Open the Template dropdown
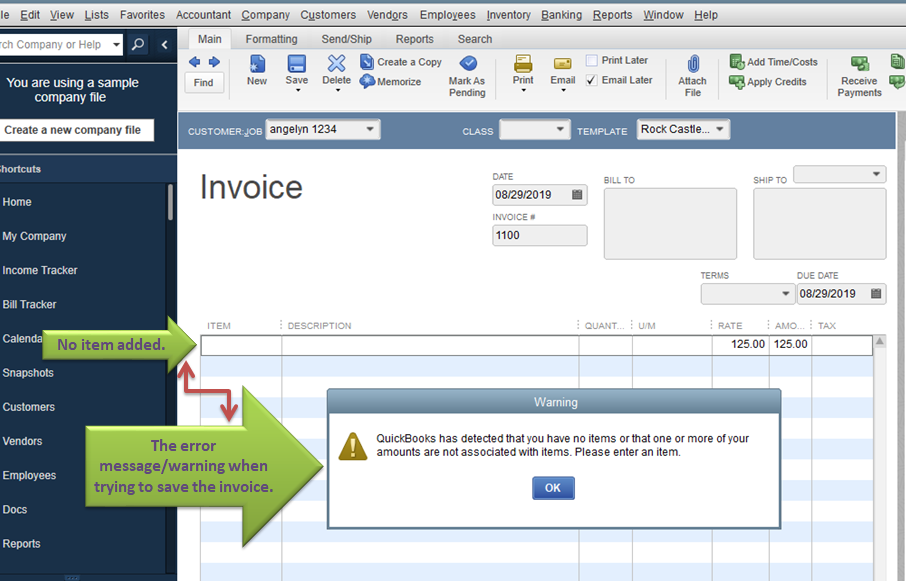This screenshot has width=906, height=581. (x=720, y=129)
